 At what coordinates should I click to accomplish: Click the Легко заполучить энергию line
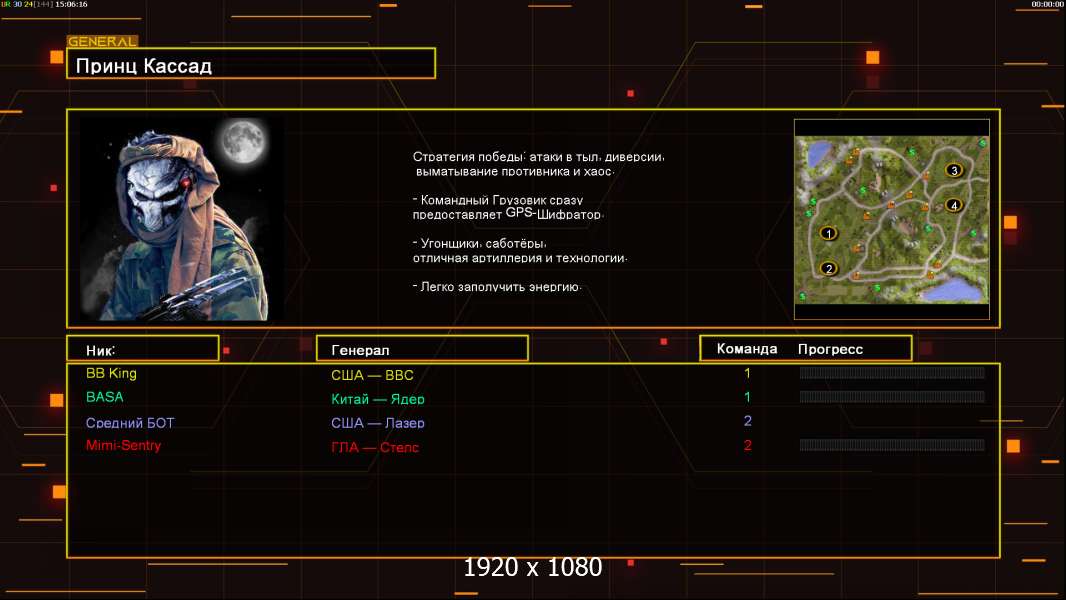point(497,287)
